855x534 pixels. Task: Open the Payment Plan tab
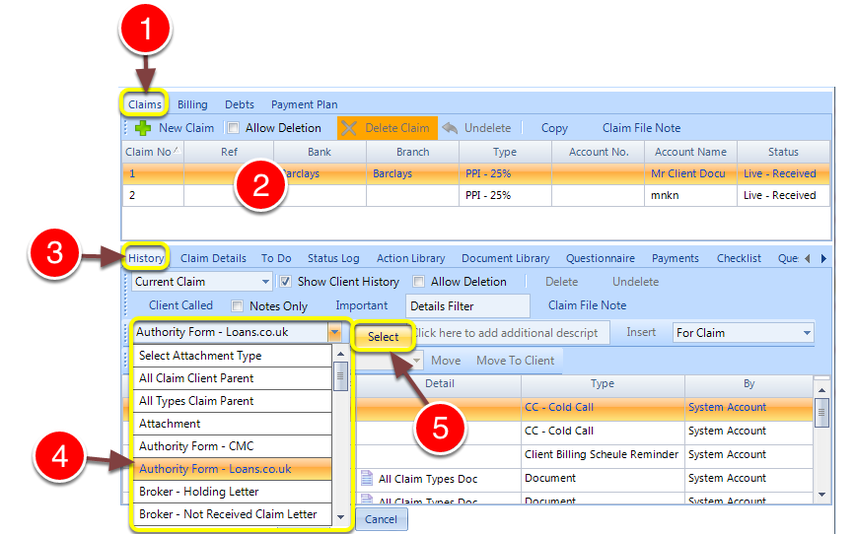[x=304, y=104]
